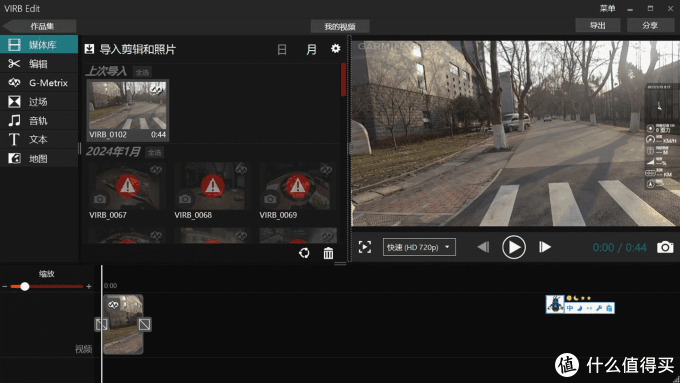Open the 媒体库 media library tab
This screenshot has width=680, height=383.
[x=39, y=45]
